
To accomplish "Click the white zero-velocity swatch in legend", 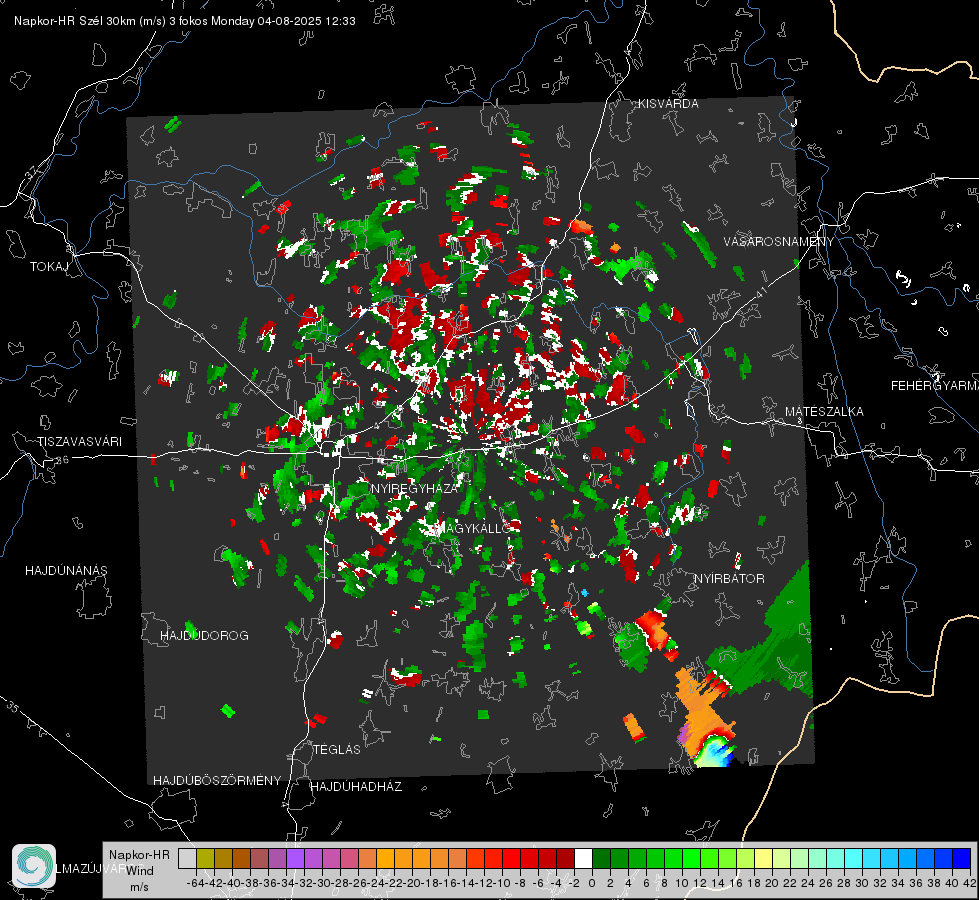I will 583,858.
